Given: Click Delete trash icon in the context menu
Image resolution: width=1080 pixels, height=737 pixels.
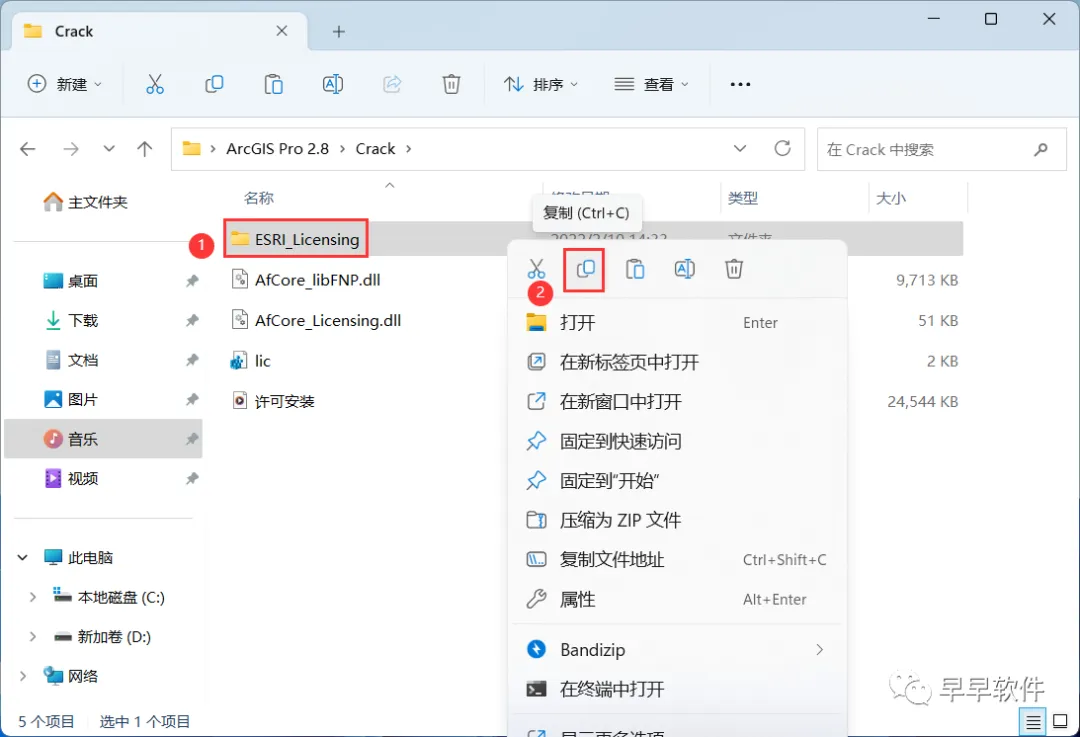Looking at the screenshot, I should pyautogui.click(x=734, y=269).
